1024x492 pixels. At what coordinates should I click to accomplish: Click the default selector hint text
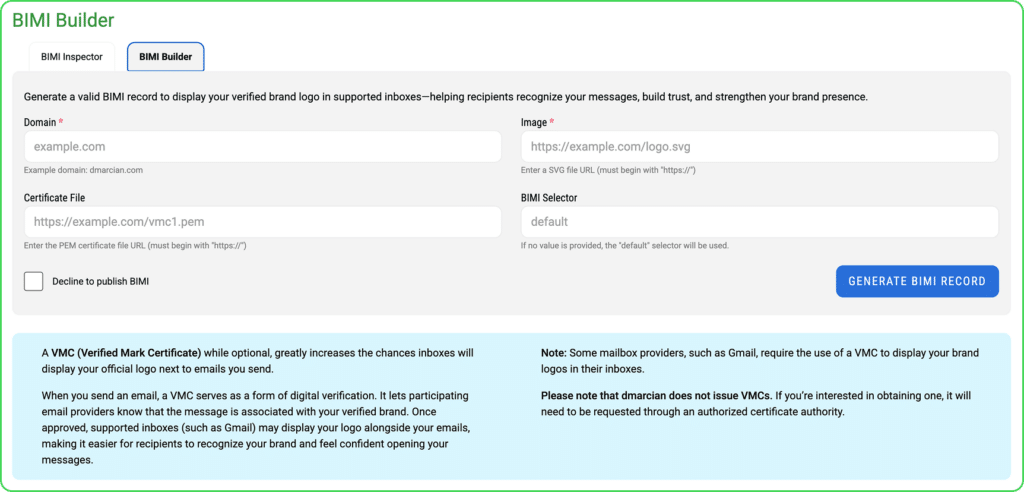(624, 246)
